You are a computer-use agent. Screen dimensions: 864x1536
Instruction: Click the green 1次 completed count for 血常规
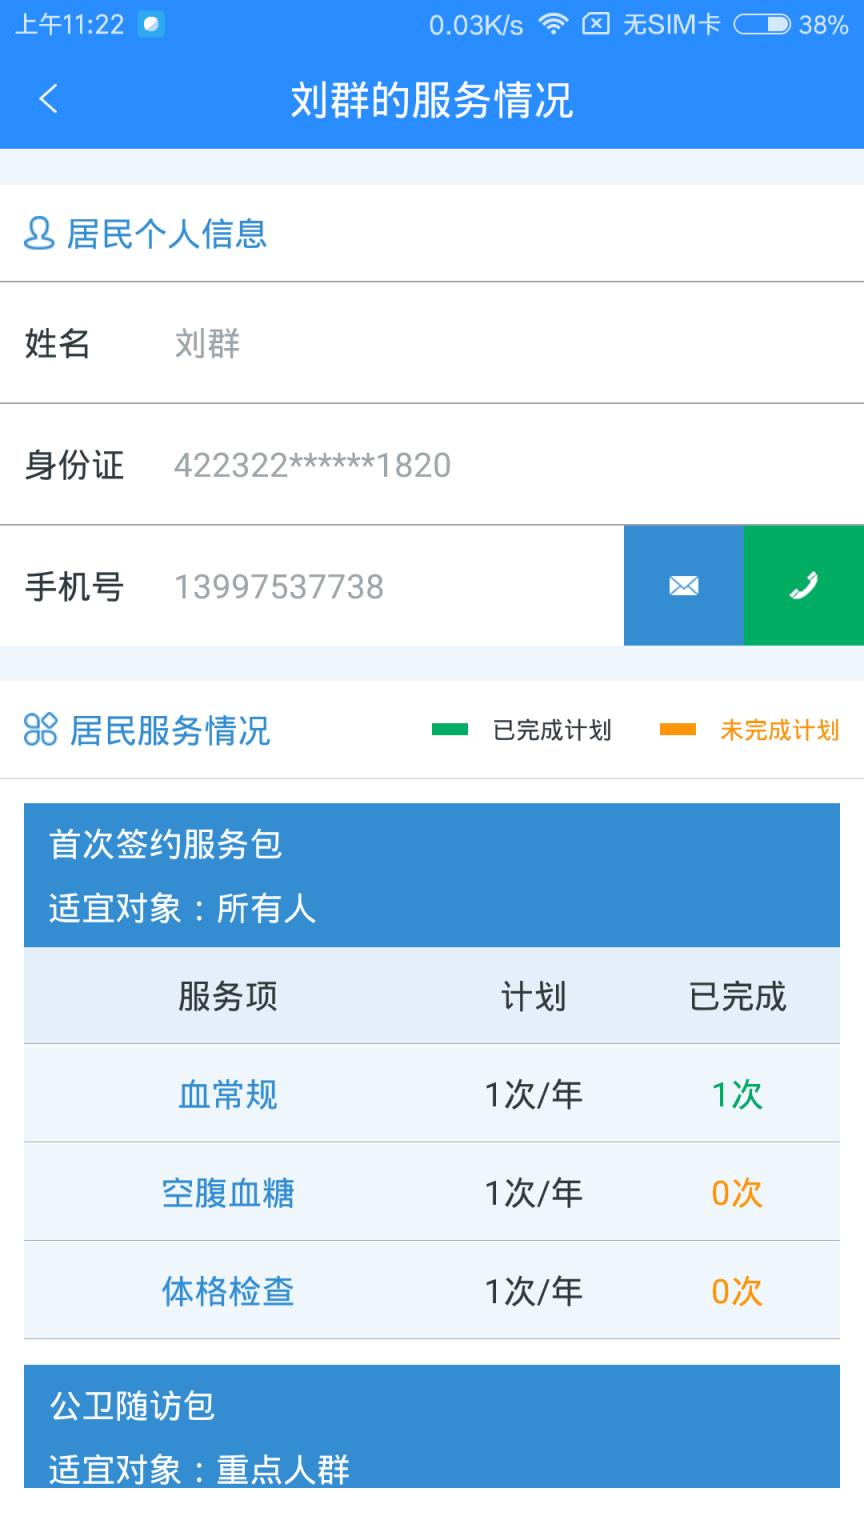[x=735, y=1094]
